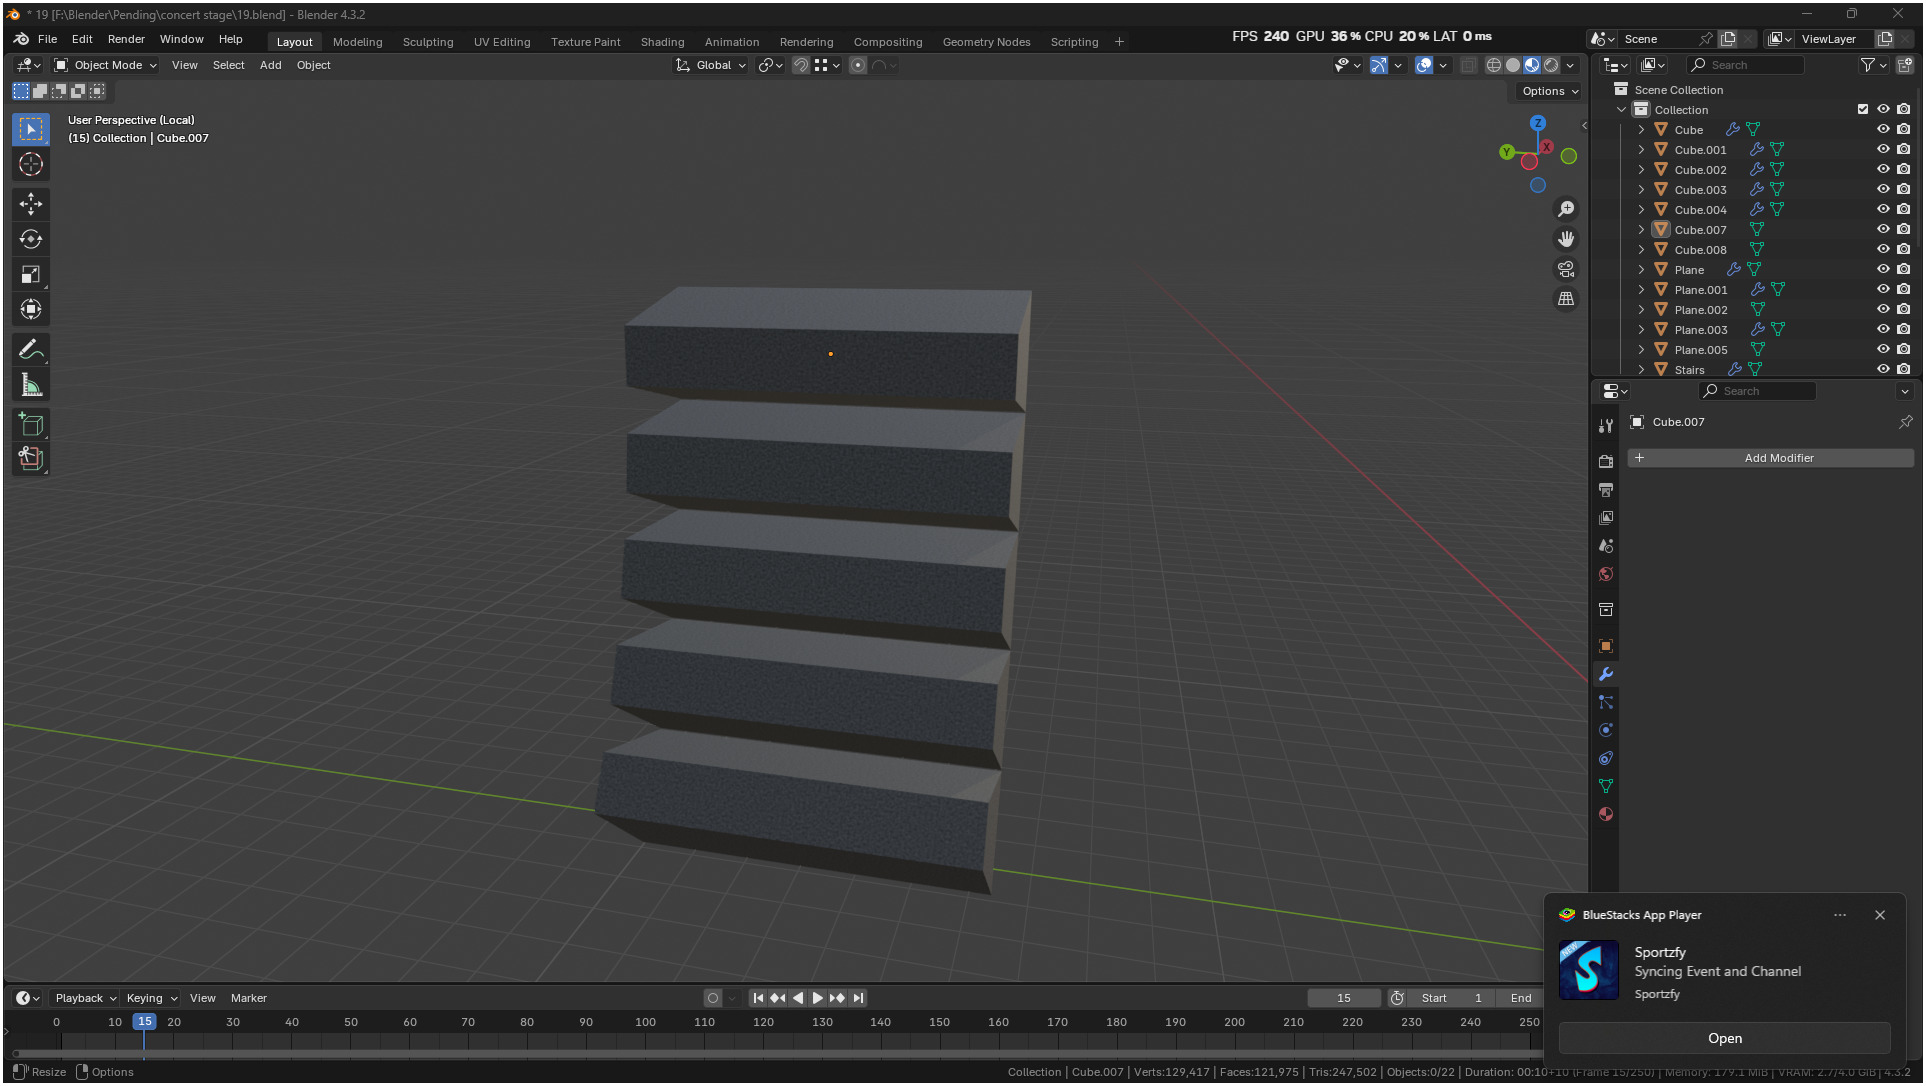Open Material properties tab icon
This screenshot has height=1086, width=1926.
pyautogui.click(x=1606, y=814)
